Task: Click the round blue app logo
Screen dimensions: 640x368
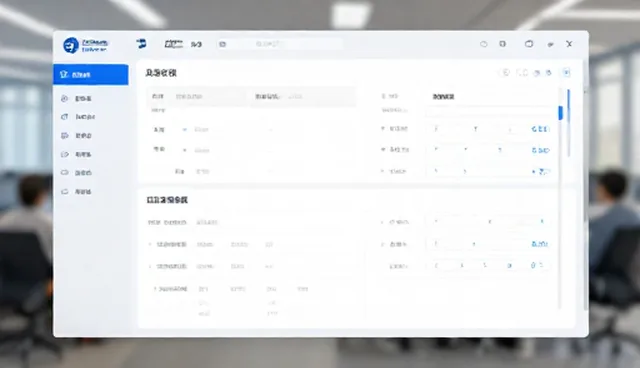Action: click(71, 45)
